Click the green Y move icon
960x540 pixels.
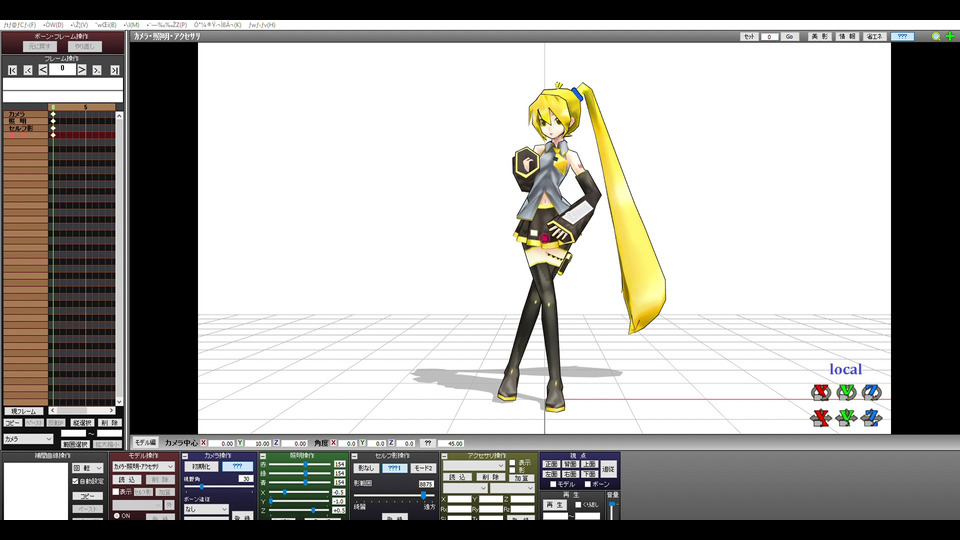[846, 418]
